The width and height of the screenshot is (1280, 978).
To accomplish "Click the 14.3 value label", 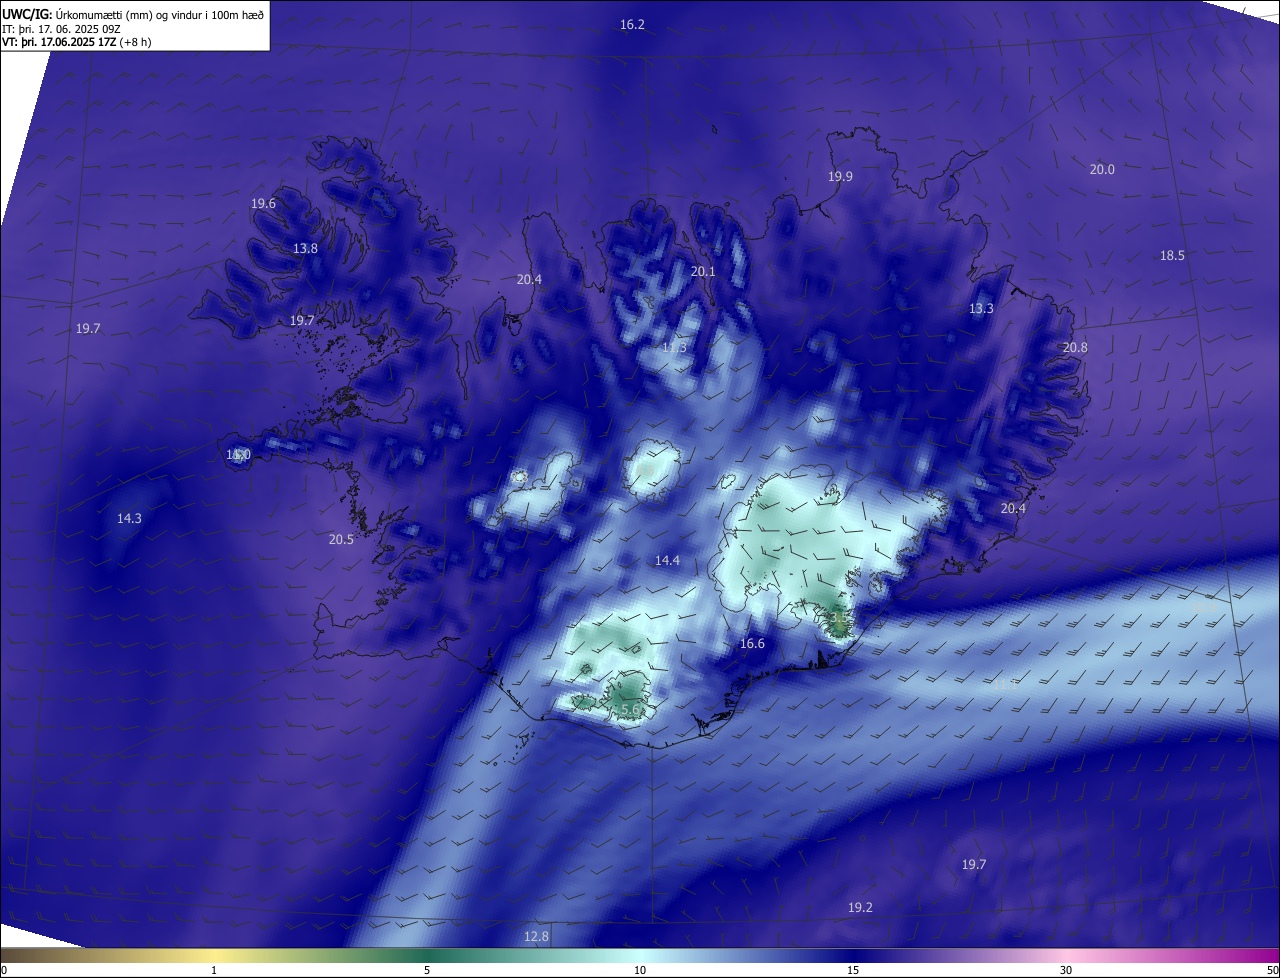I will pyautogui.click(x=129, y=518).
